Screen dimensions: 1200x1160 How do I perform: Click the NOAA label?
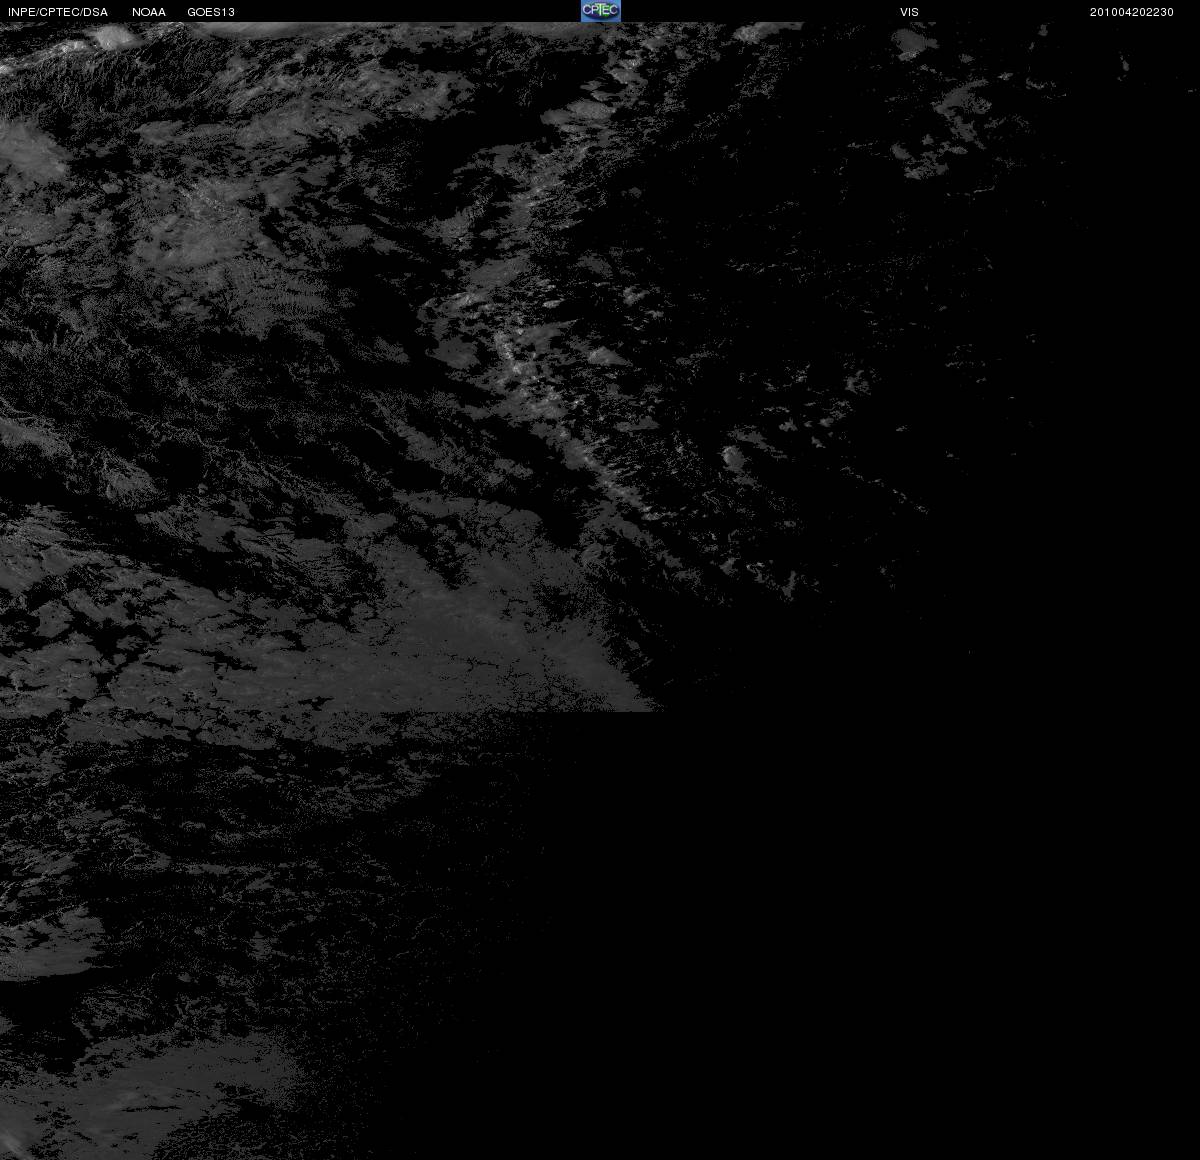[149, 12]
